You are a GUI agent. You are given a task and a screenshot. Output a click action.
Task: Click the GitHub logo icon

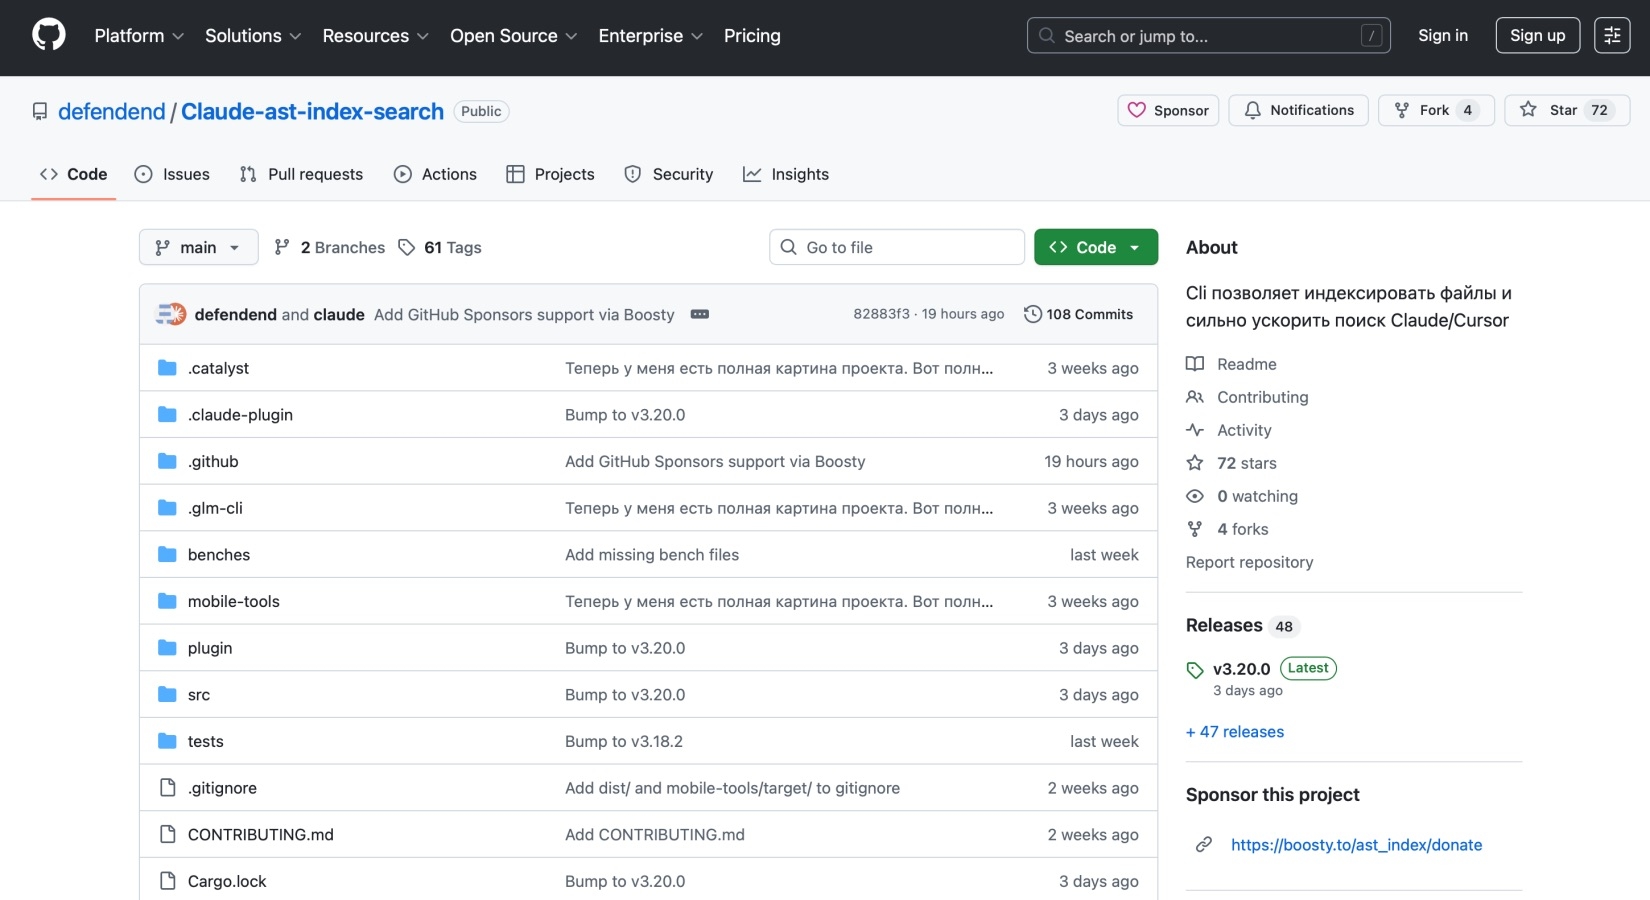[x=48, y=35]
